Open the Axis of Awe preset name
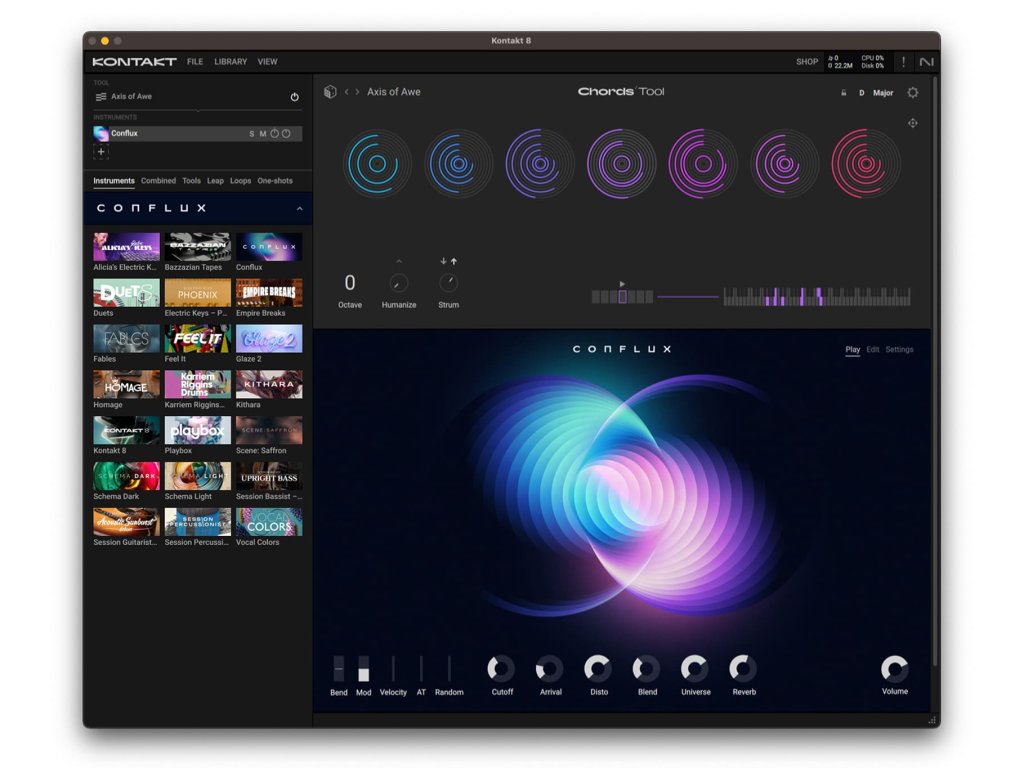This screenshot has height=768, width=1024. click(x=394, y=92)
